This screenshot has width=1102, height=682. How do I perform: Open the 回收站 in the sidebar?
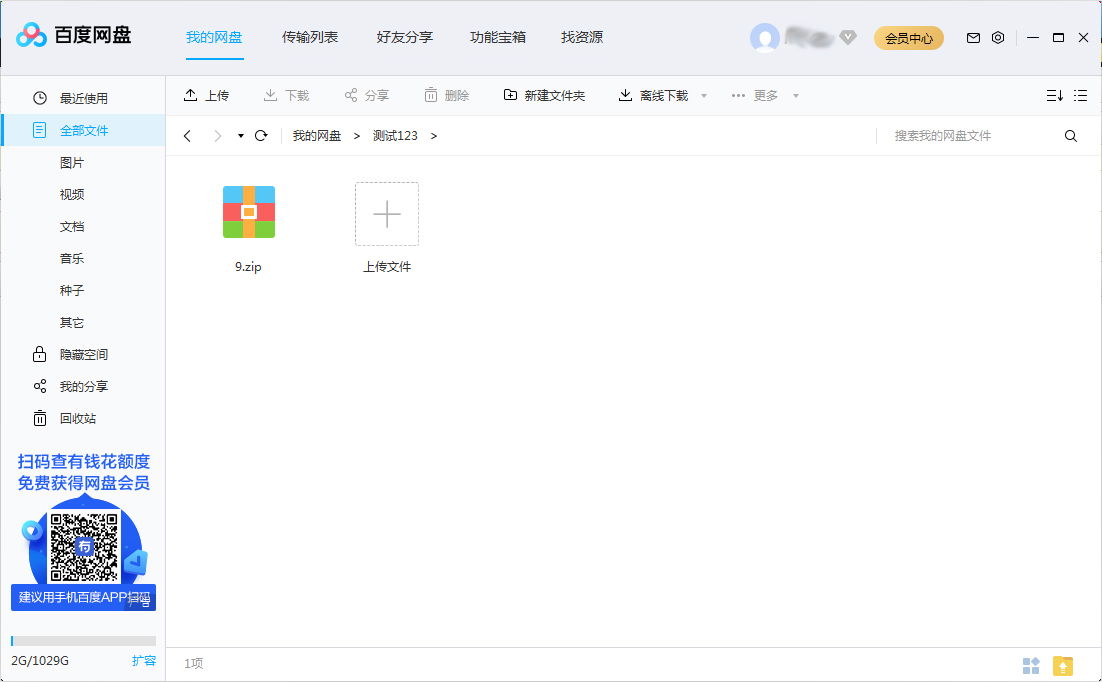80,418
